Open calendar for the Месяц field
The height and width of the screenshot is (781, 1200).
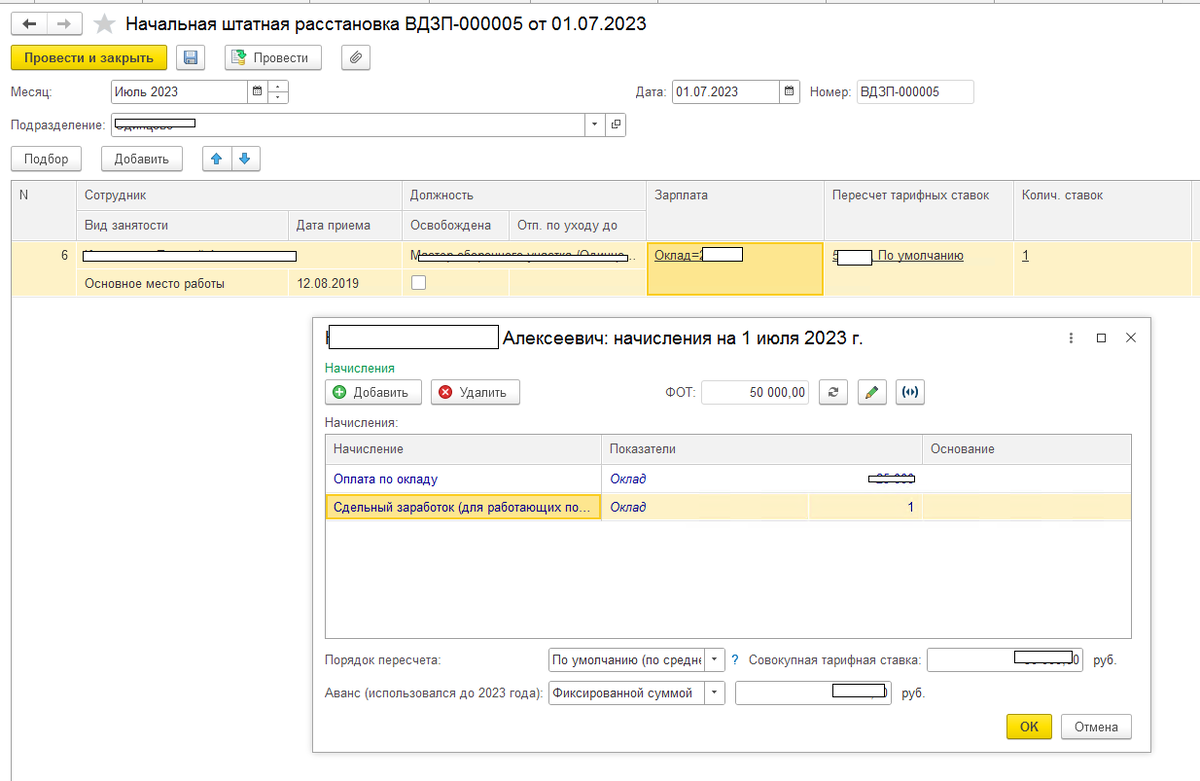click(257, 92)
